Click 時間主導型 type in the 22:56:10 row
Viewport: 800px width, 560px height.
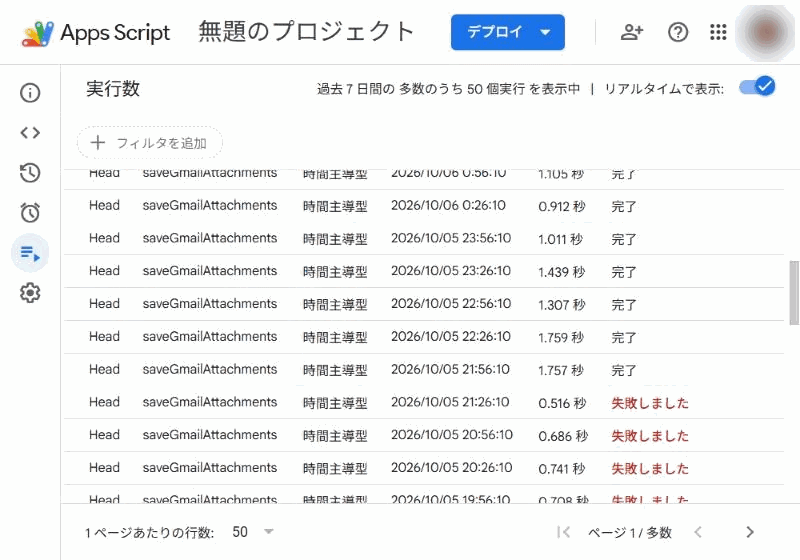(335, 304)
